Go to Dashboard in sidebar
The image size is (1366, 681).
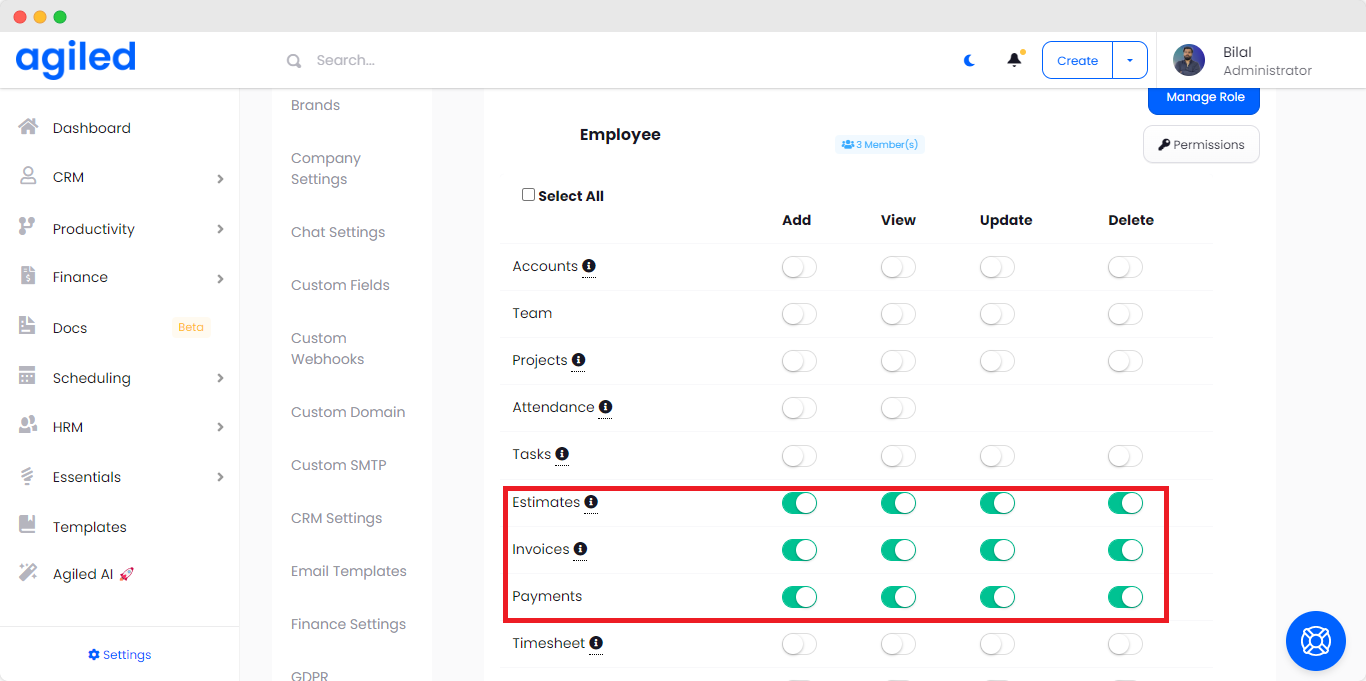[x=91, y=128]
